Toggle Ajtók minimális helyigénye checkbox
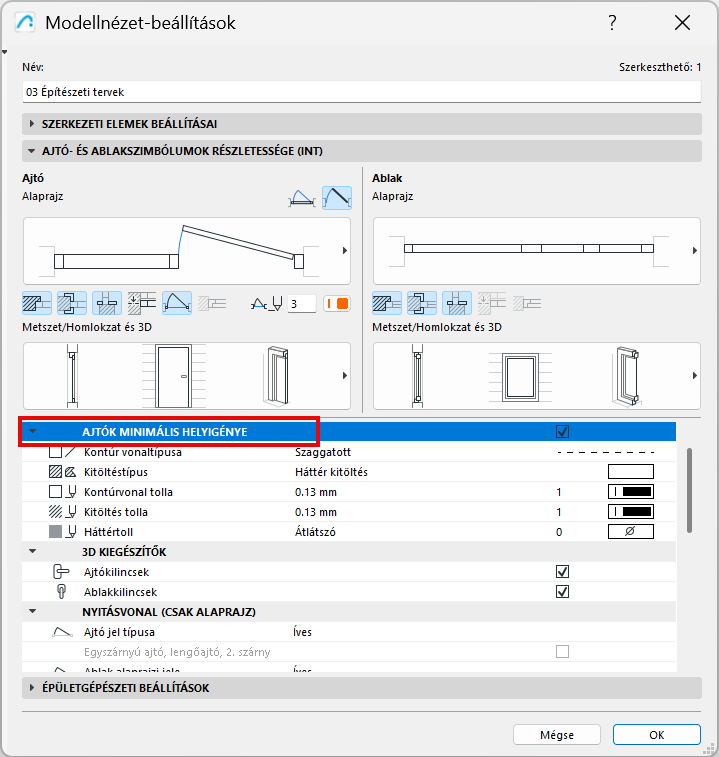 pyautogui.click(x=562, y=432)
